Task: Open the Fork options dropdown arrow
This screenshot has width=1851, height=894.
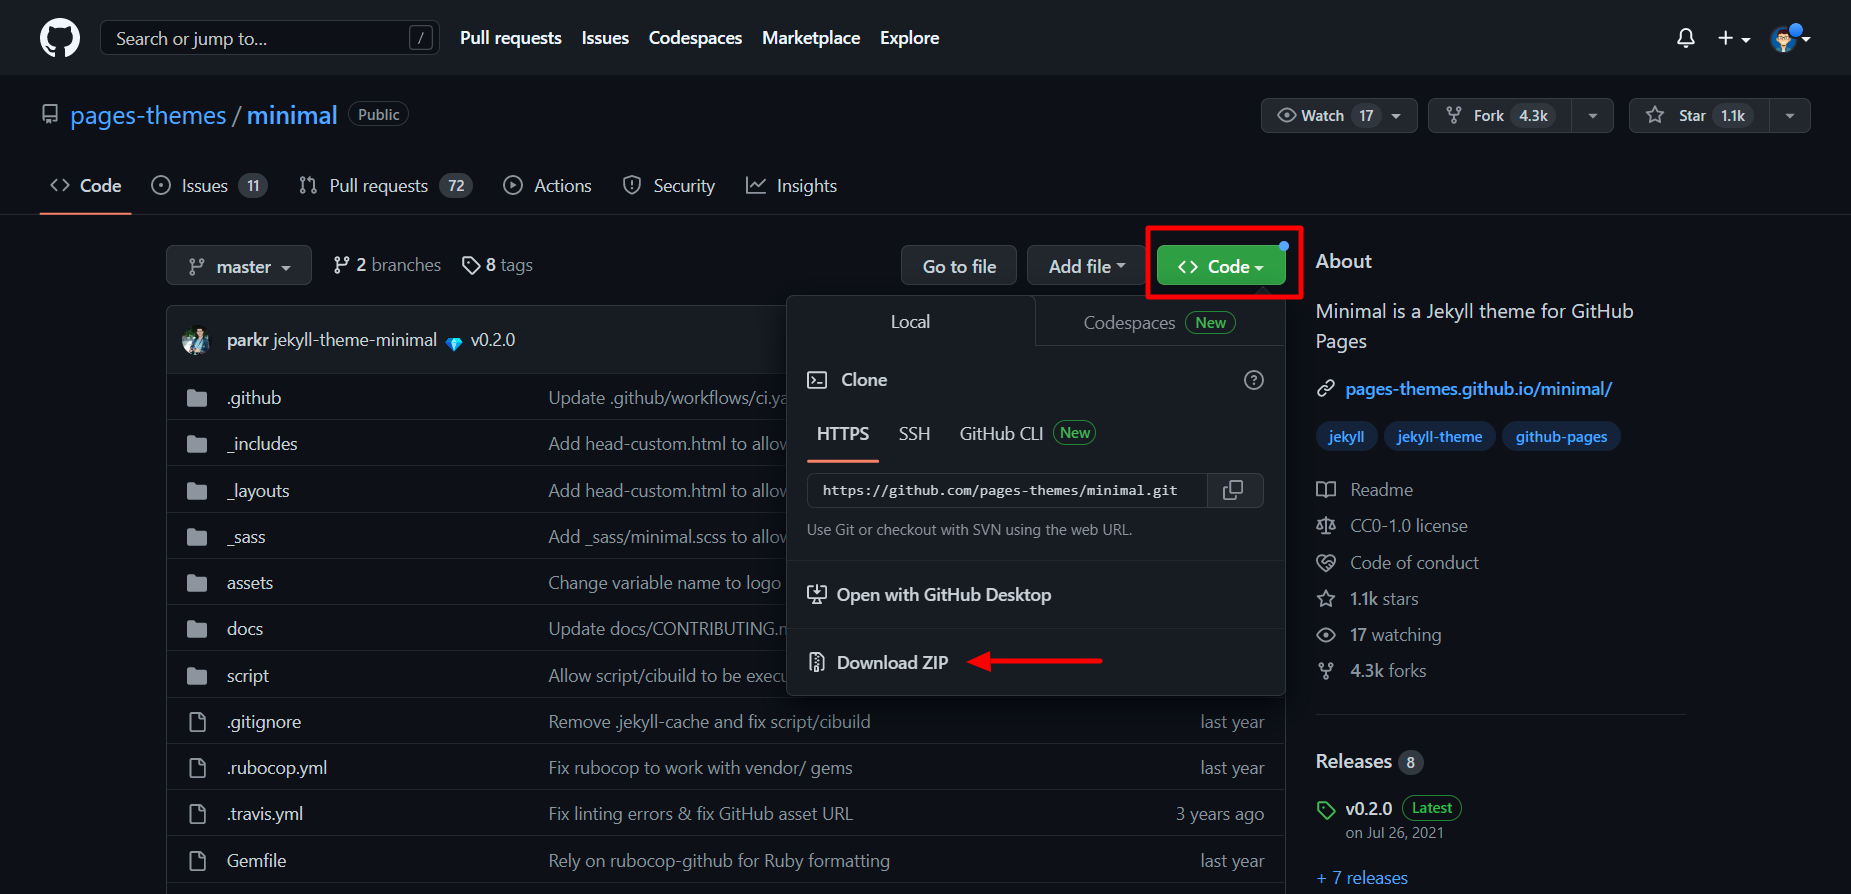Action: [x=1593, y=116]
